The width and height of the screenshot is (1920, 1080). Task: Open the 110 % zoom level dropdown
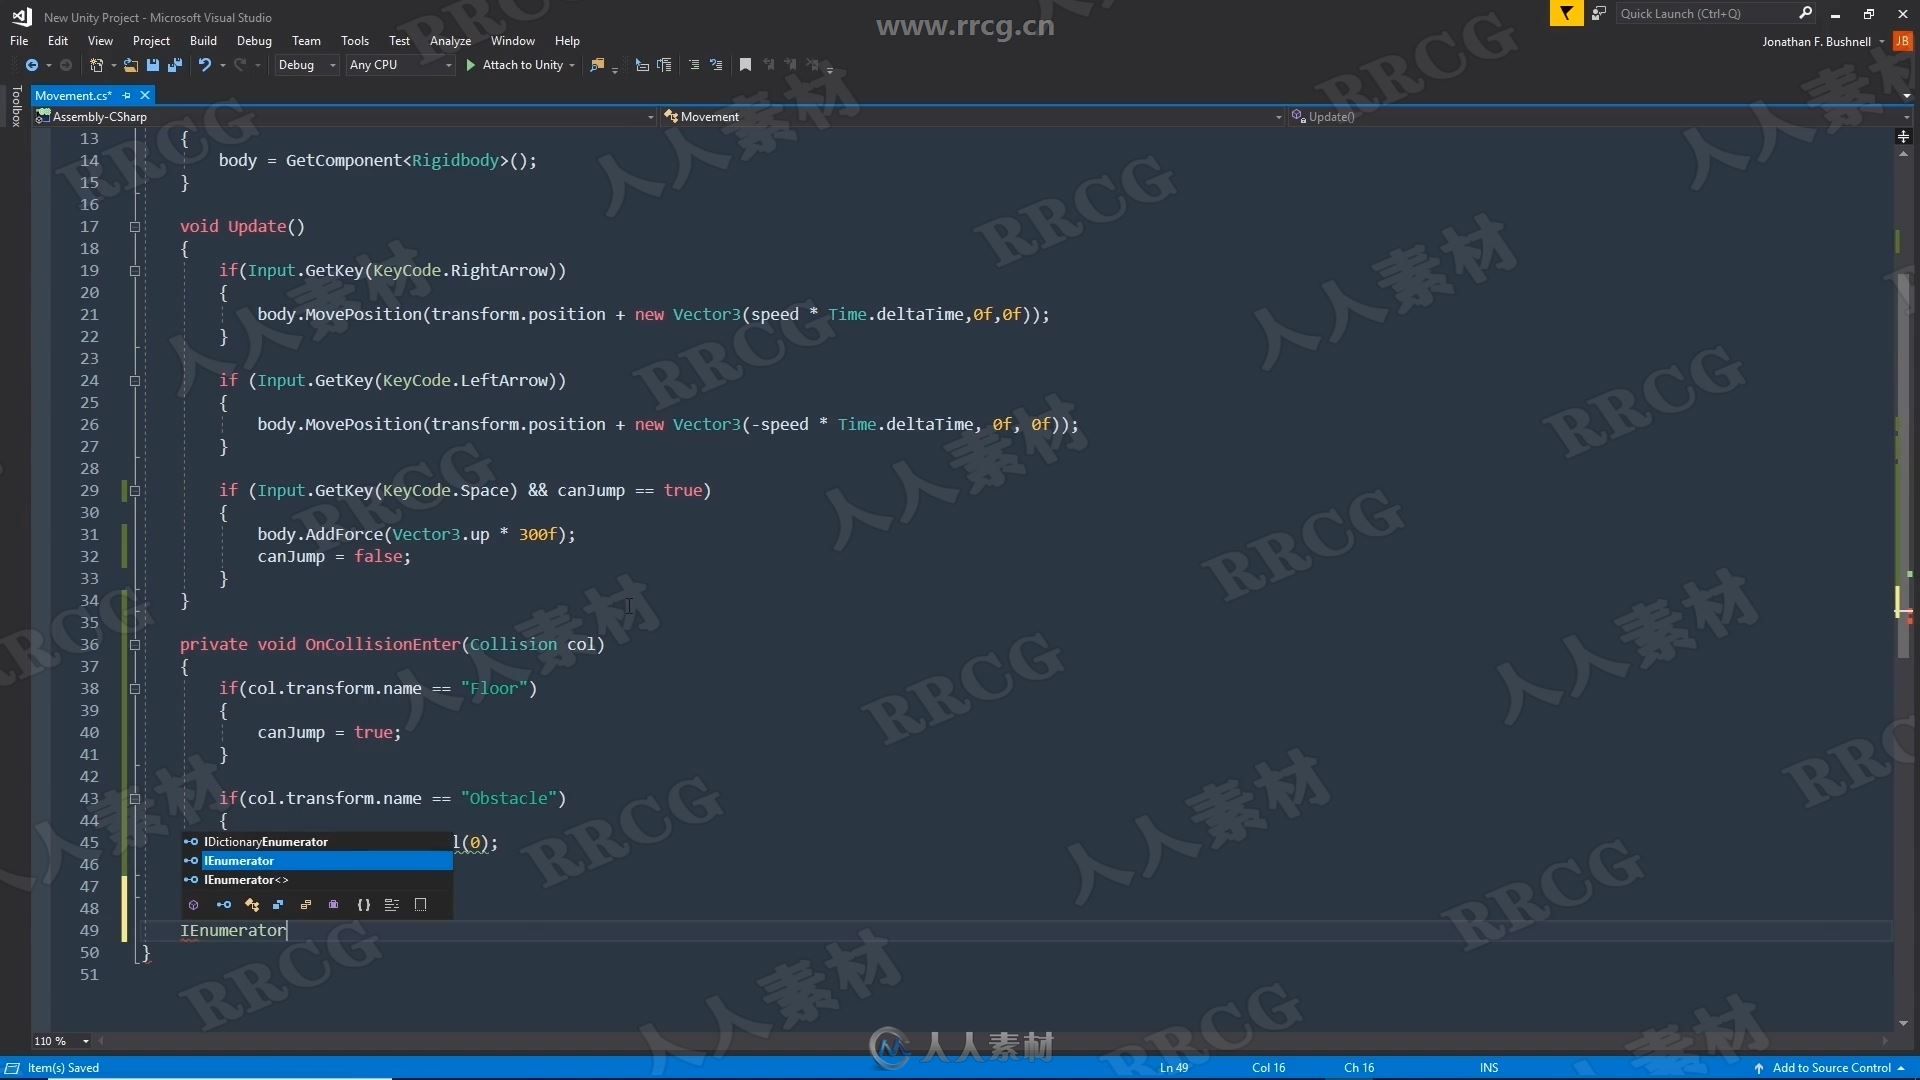coord(62,1041)
